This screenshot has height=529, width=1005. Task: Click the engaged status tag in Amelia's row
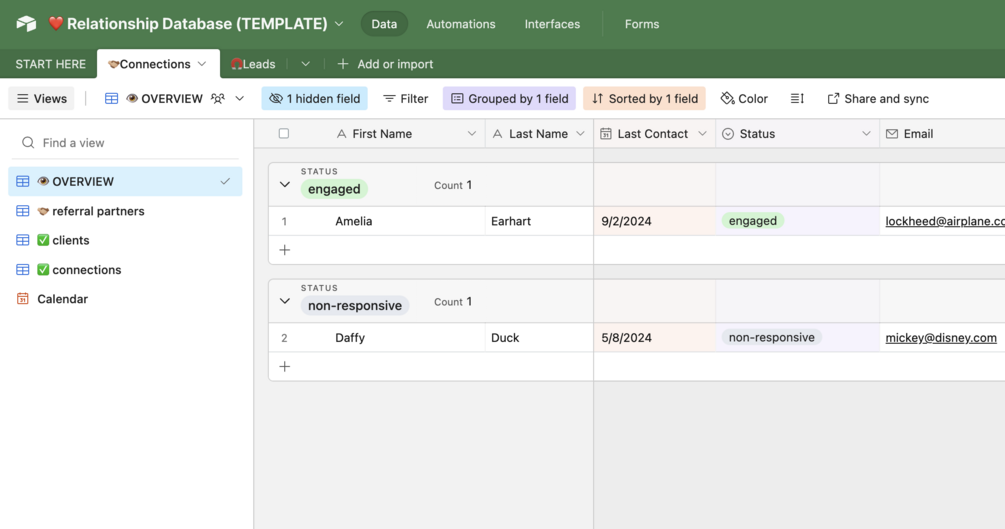click(753, 221)
